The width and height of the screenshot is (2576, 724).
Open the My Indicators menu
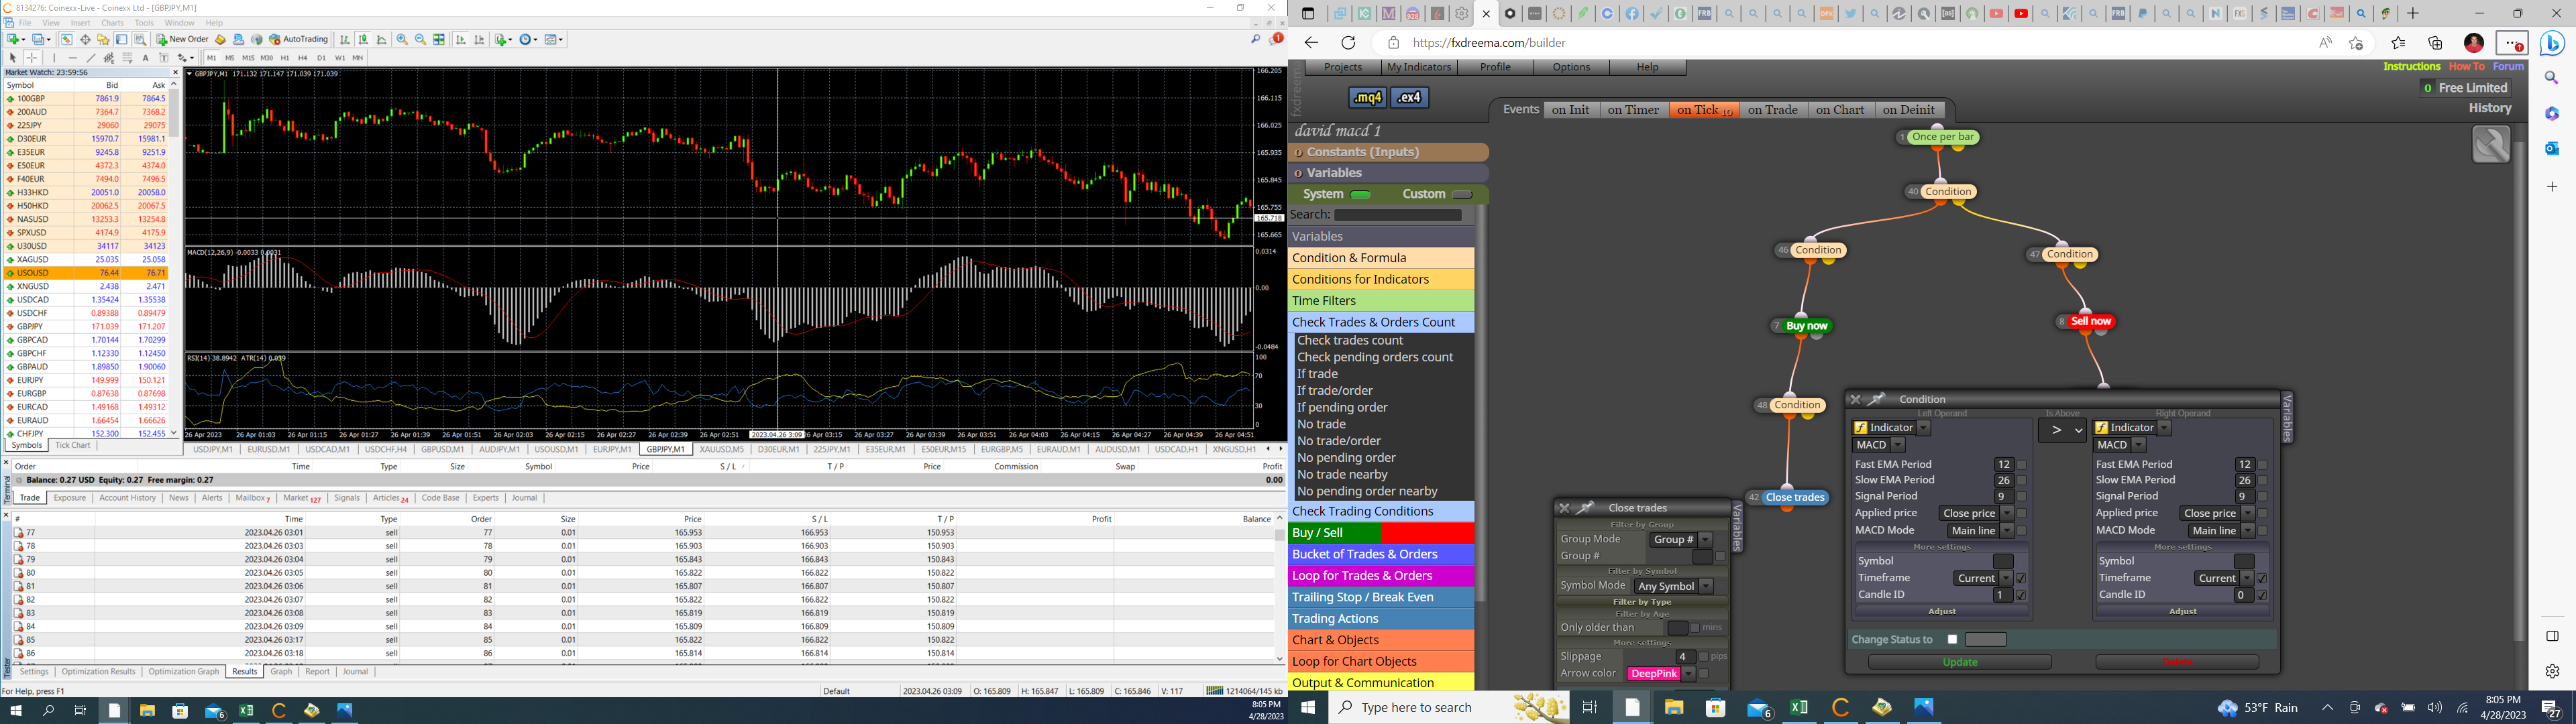point(1418,67)
